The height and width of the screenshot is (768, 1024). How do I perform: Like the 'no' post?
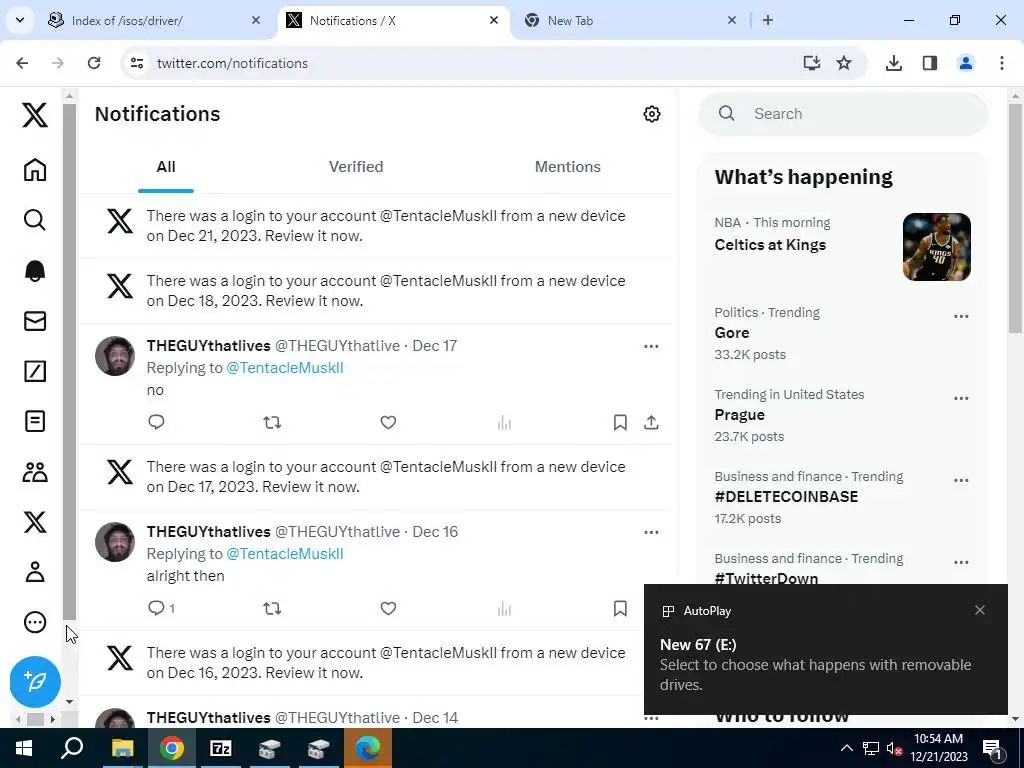(388, 423)
